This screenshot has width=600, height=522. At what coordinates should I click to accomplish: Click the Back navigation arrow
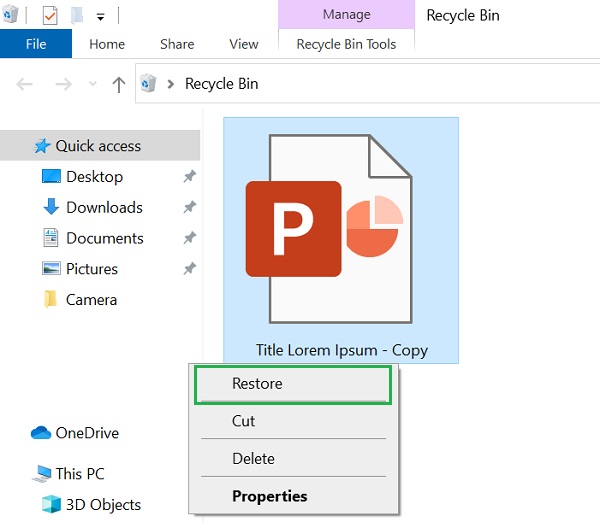click(24, 84)
